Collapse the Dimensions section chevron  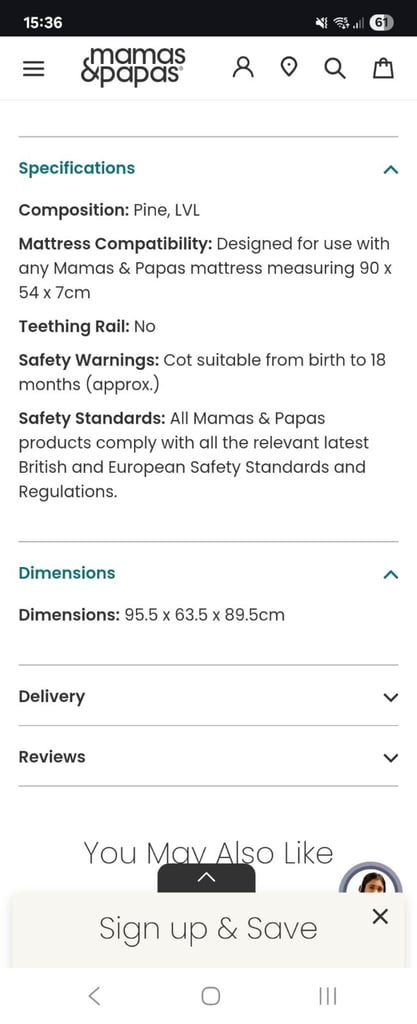pos(390,575)
